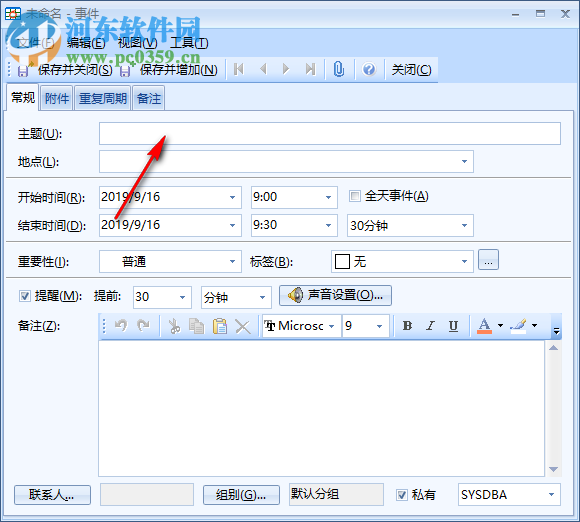
Task: Click inside the 备注 notes text area
Action: tap(321, 408)
